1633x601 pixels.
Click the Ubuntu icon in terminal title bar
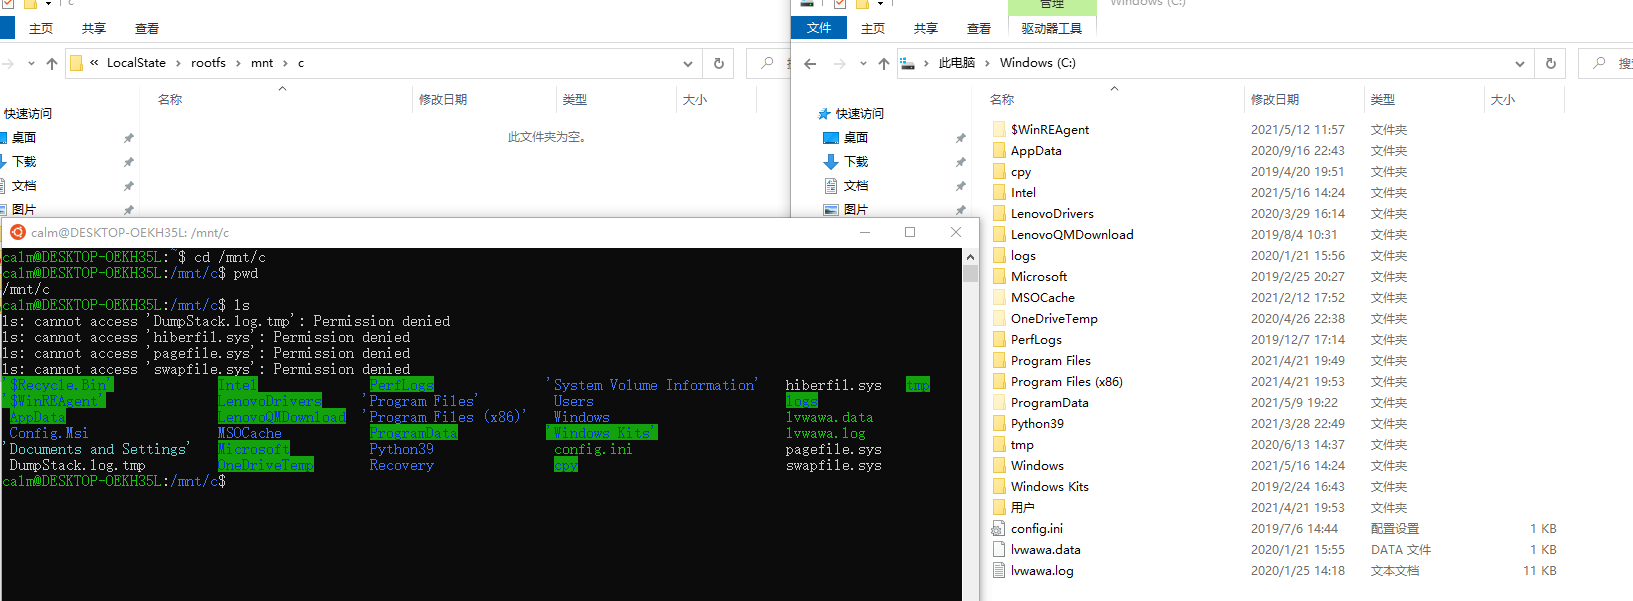tap(17, 232)
